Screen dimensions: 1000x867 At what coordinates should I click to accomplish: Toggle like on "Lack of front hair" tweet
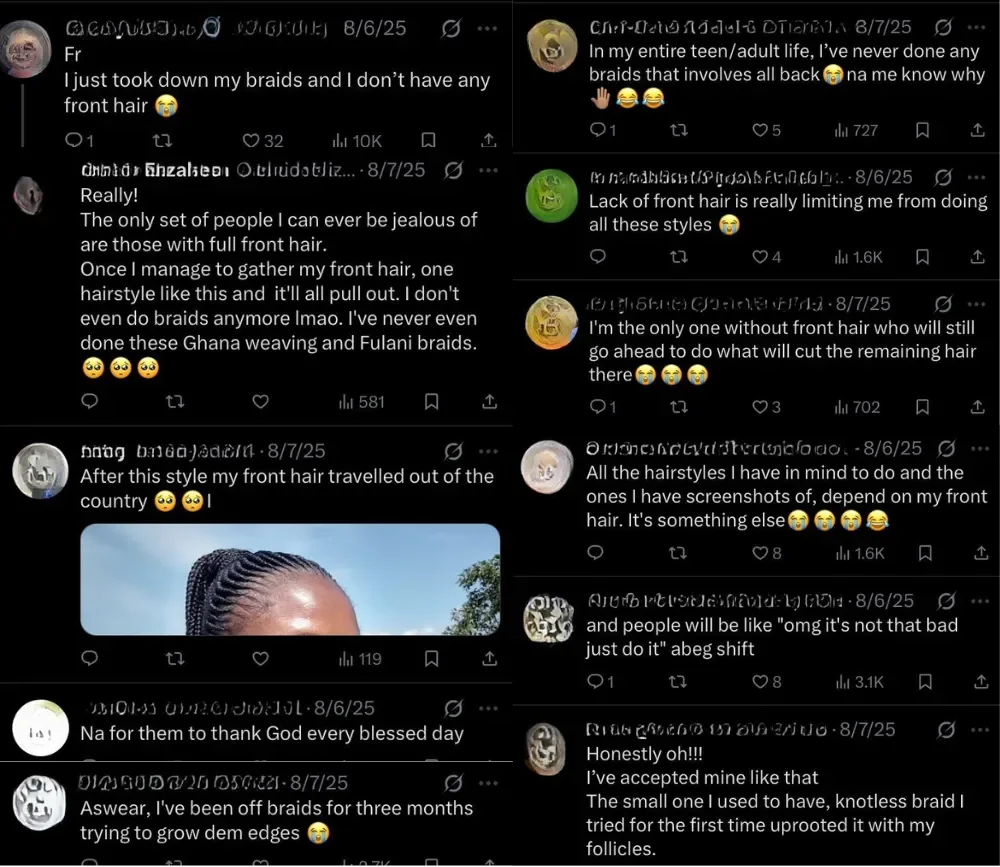point(766,257)
